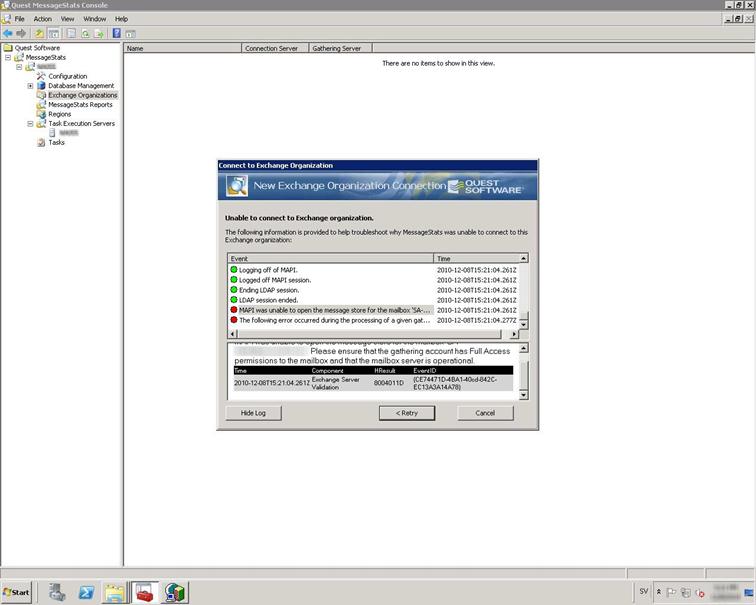Click the Quest Software folder icon
This screenshot has height=605, width=756.
pos(8,48)
